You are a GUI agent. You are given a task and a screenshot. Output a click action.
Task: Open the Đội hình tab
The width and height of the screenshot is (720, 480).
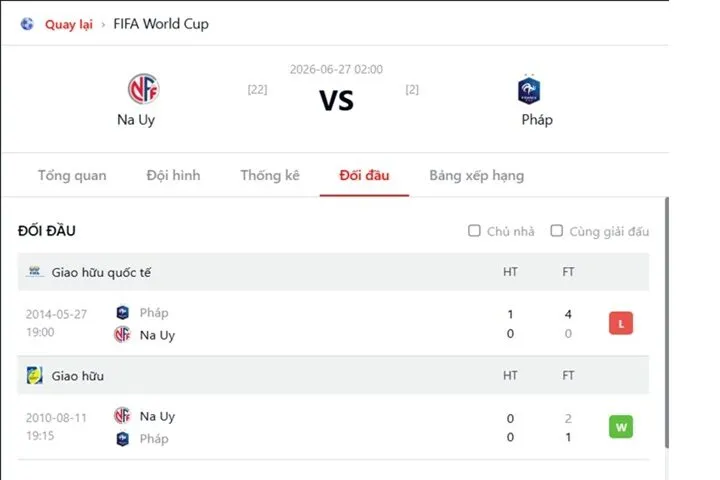pyautogui.click(x=174, y=175)
